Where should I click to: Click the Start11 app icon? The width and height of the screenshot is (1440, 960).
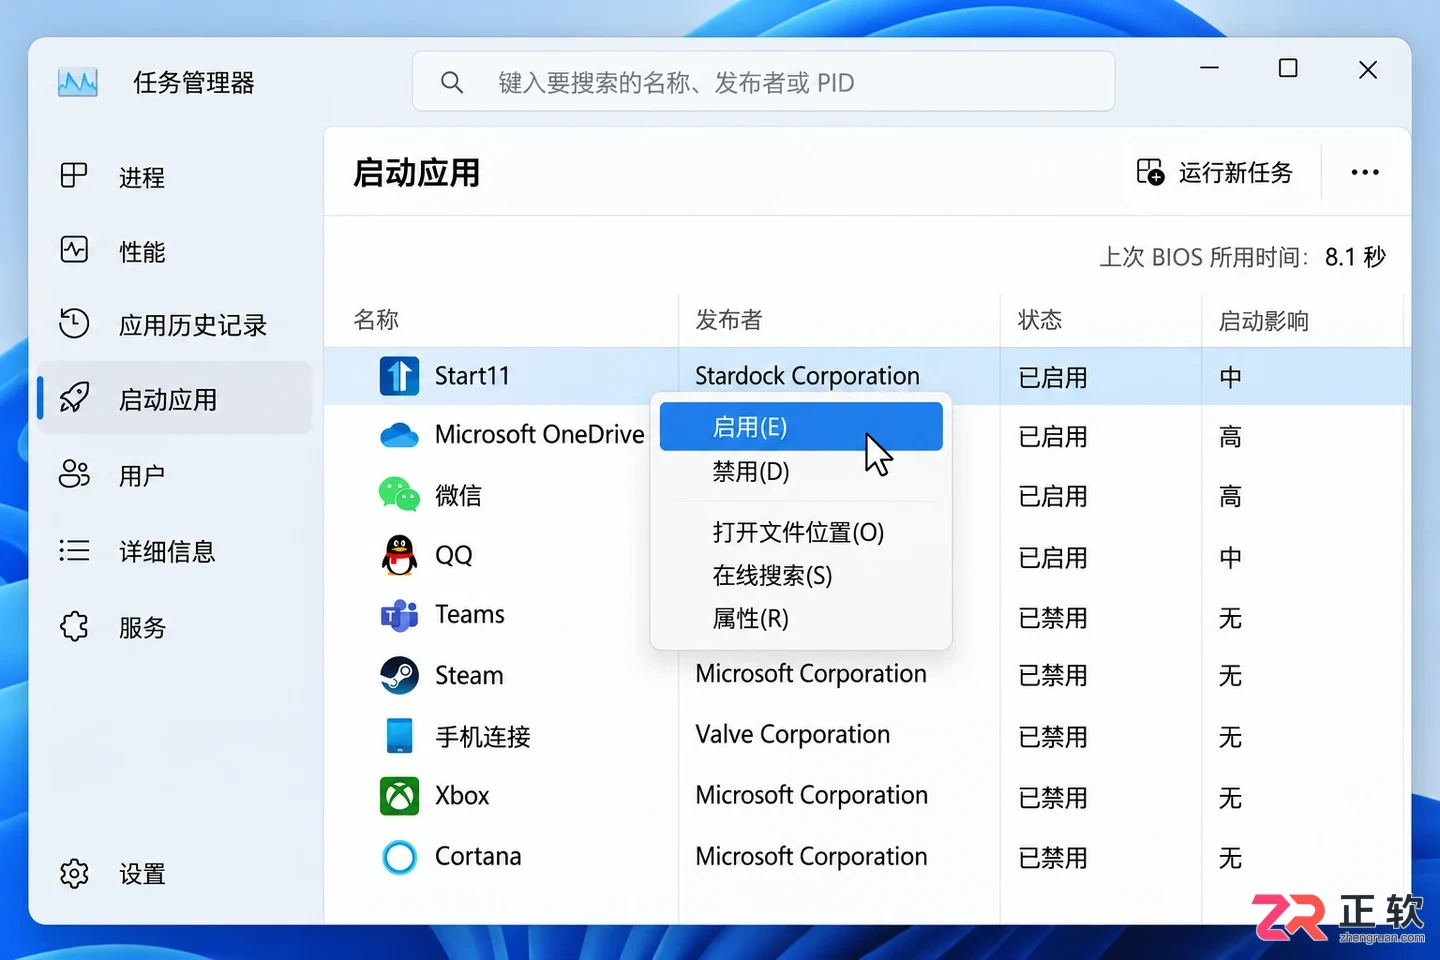[x=399, y=376]
